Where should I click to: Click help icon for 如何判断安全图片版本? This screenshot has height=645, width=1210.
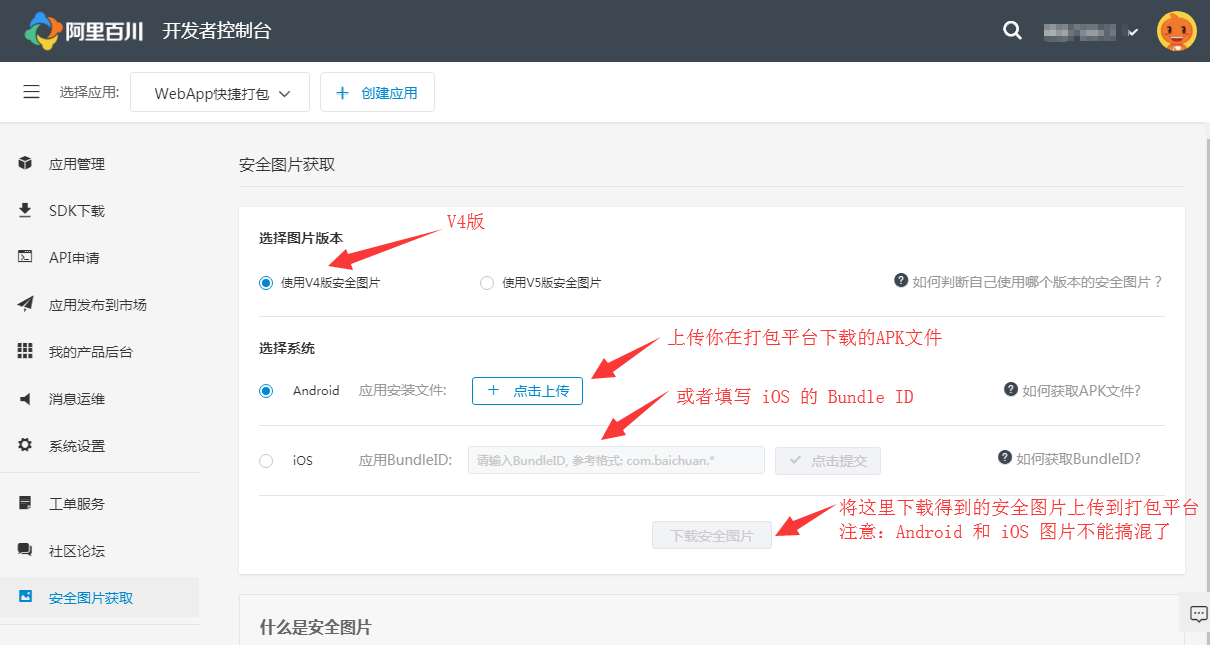tap(901, 281)
